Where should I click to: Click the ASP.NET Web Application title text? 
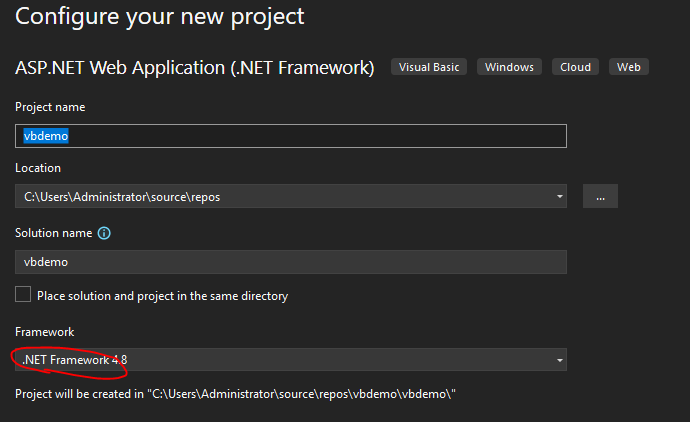click(x=195, y=68)
